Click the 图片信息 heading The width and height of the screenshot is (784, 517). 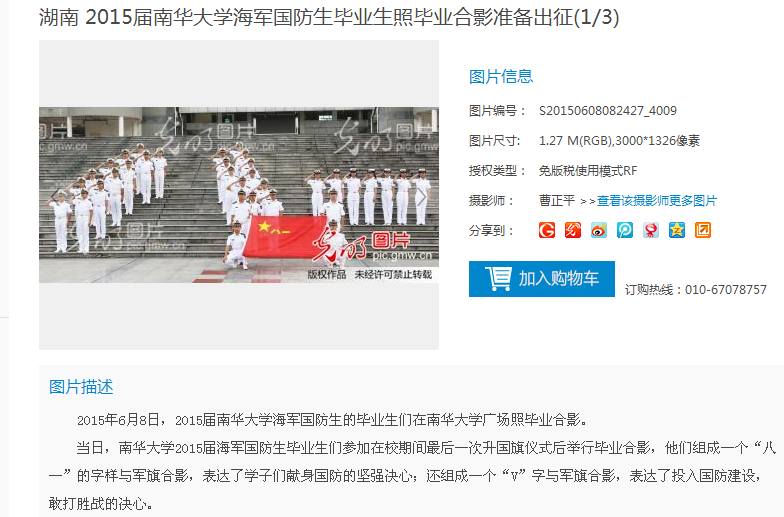pyautogui.click(x=501, y=76)
